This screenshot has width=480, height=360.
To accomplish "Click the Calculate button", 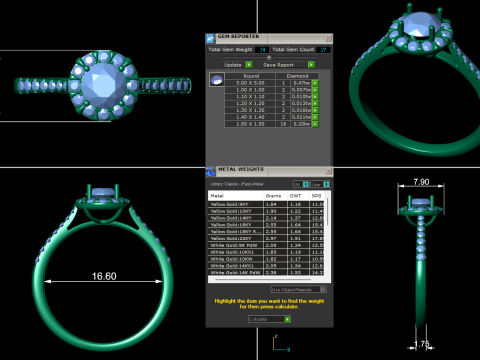I will point(269,319).
